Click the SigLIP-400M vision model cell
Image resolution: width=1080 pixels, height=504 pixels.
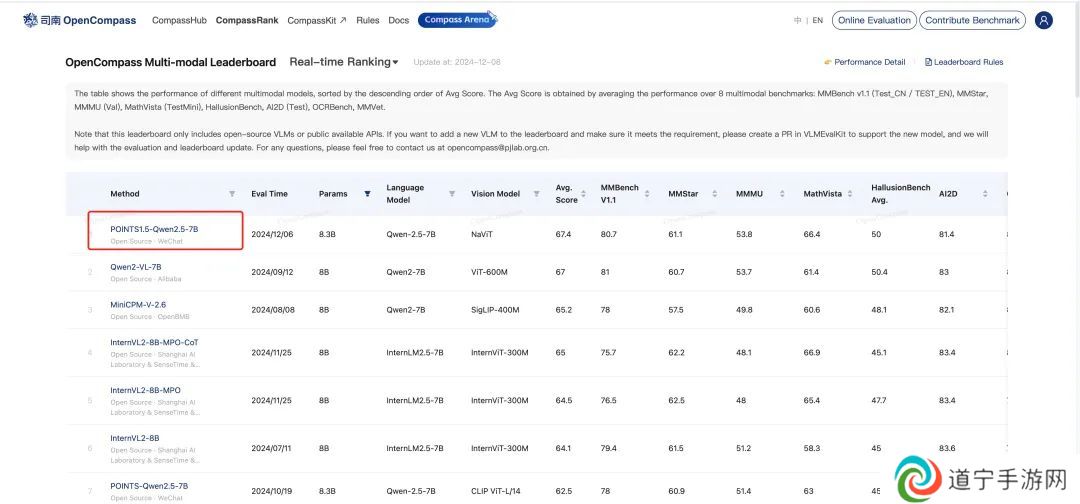(x=495, y=311)
